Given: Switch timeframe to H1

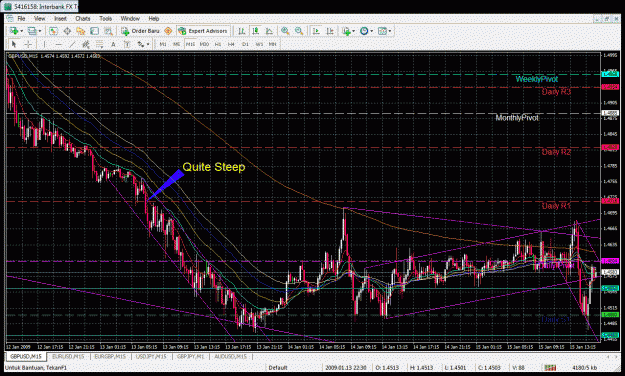Looking at the screenshot, I should 218,44.
